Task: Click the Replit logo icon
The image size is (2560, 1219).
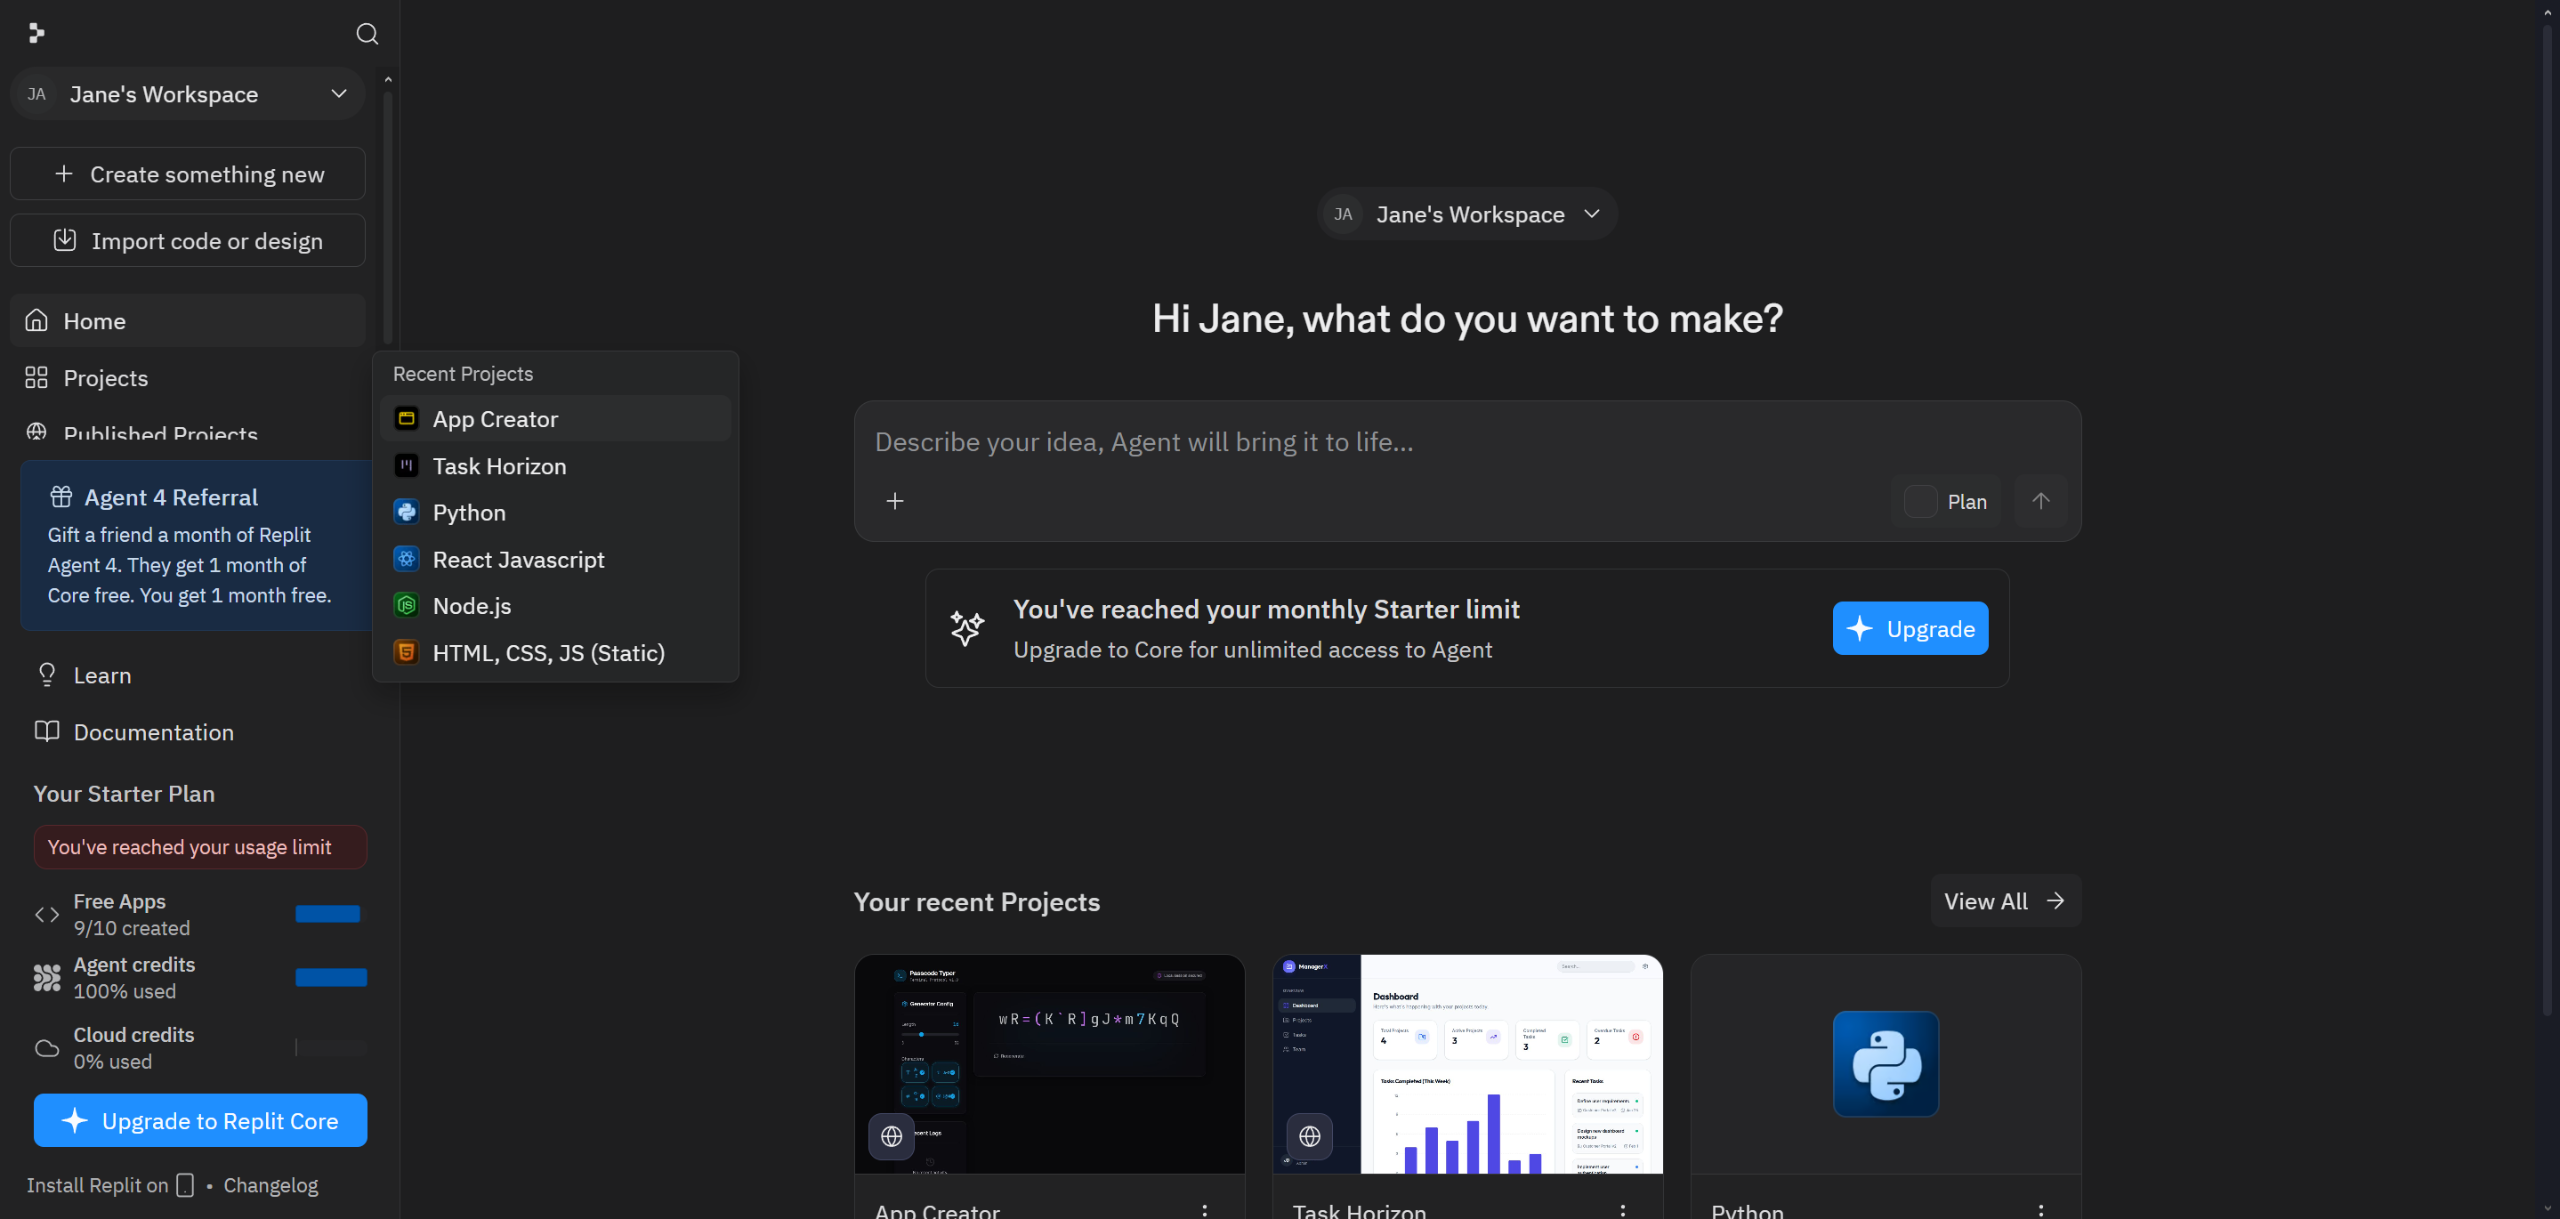Action: pos(36,34)
